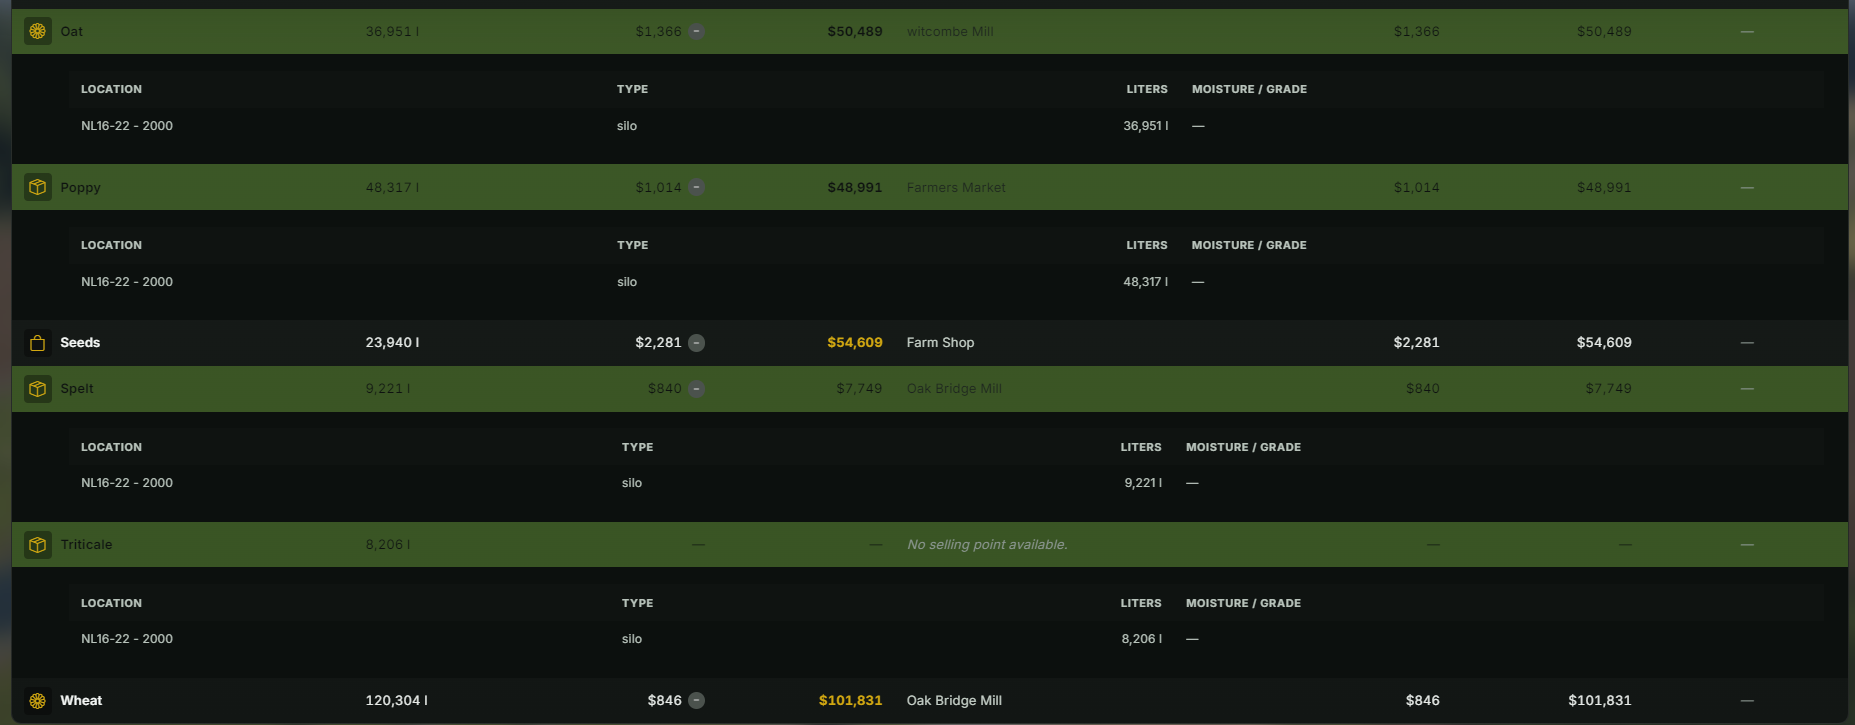Click minus badge next to Poppy price $1,014
This screenshot has width=1855, height=725.
(697, 187)
